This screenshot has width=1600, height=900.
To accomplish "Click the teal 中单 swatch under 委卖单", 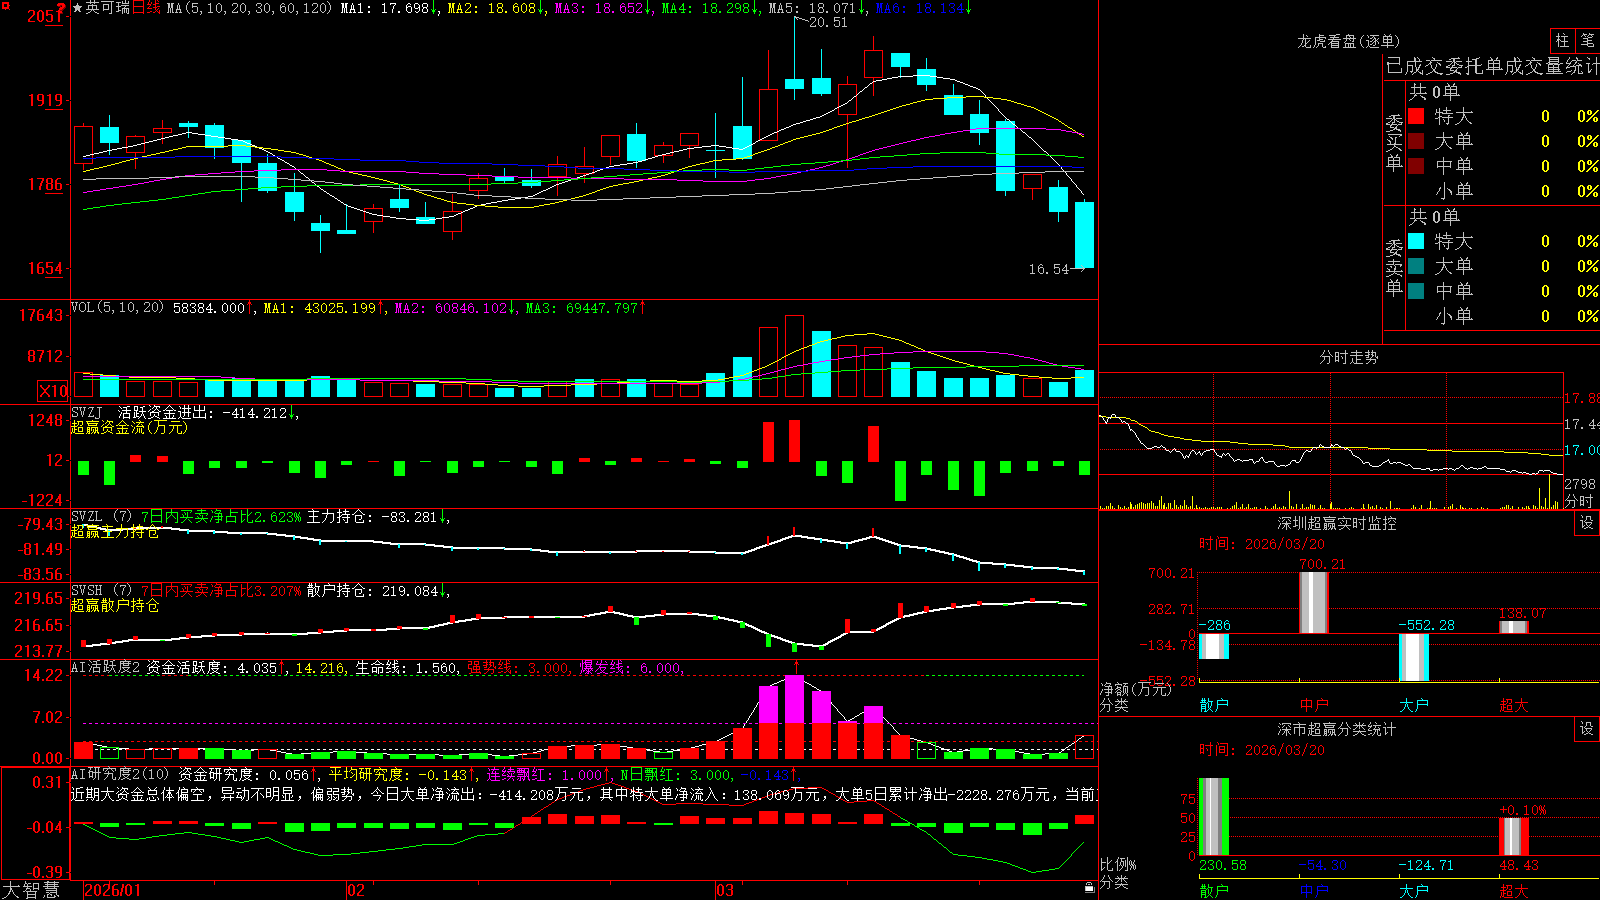I will (x=1416, y=291).
